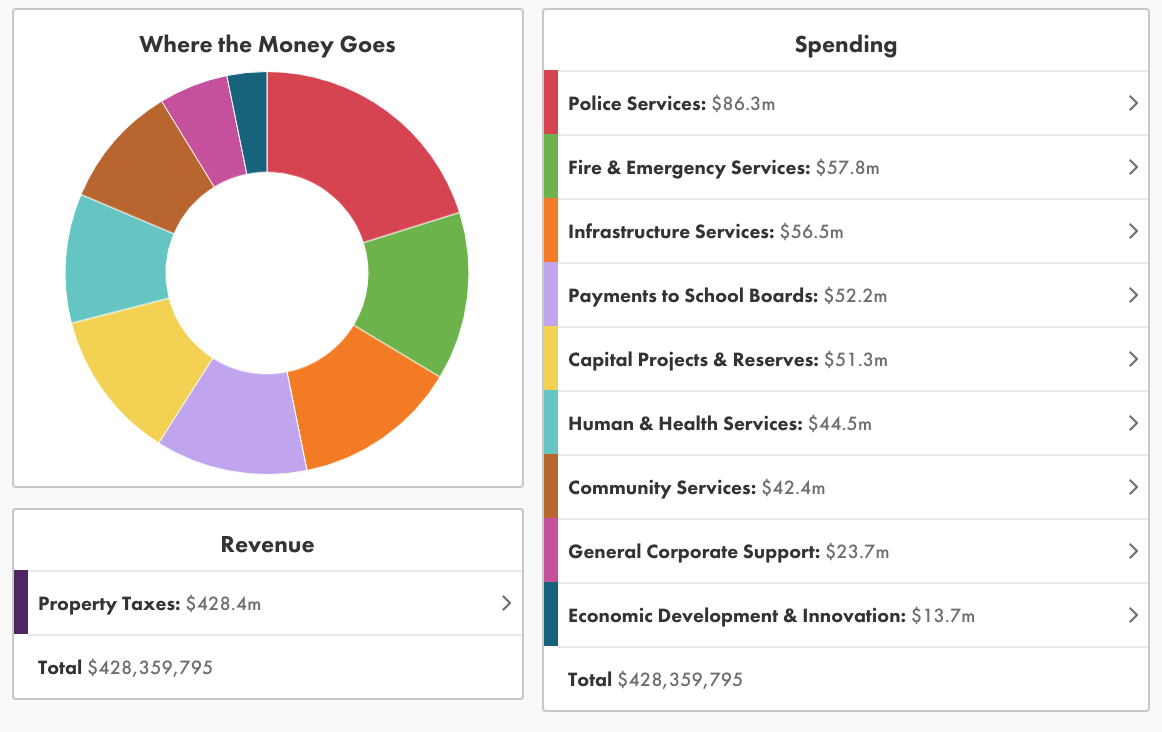1162x732 pixels.
Task: Click the red color bar beside Police Services
Action: [x=549, y=102]
